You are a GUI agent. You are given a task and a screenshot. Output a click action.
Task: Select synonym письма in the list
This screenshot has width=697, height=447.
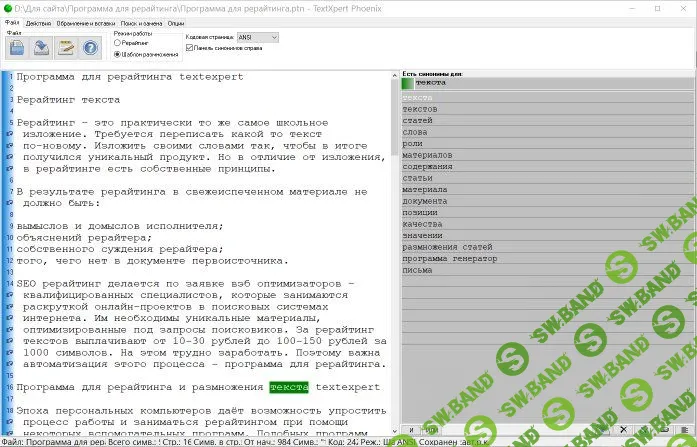548,271
